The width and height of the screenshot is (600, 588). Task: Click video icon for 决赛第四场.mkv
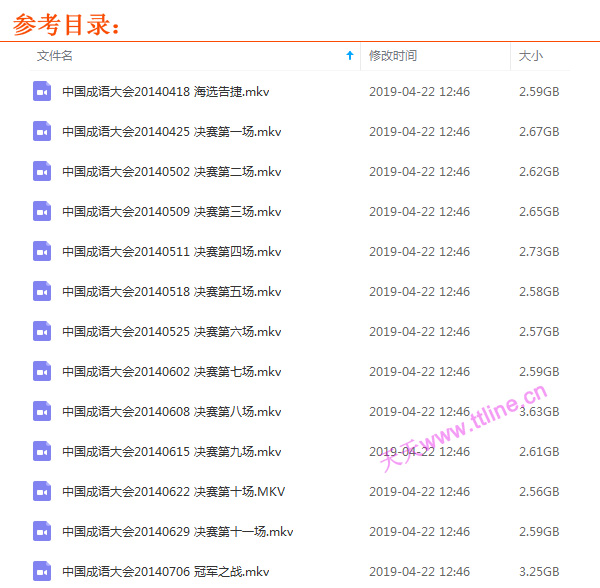click(x=41, y=252)
